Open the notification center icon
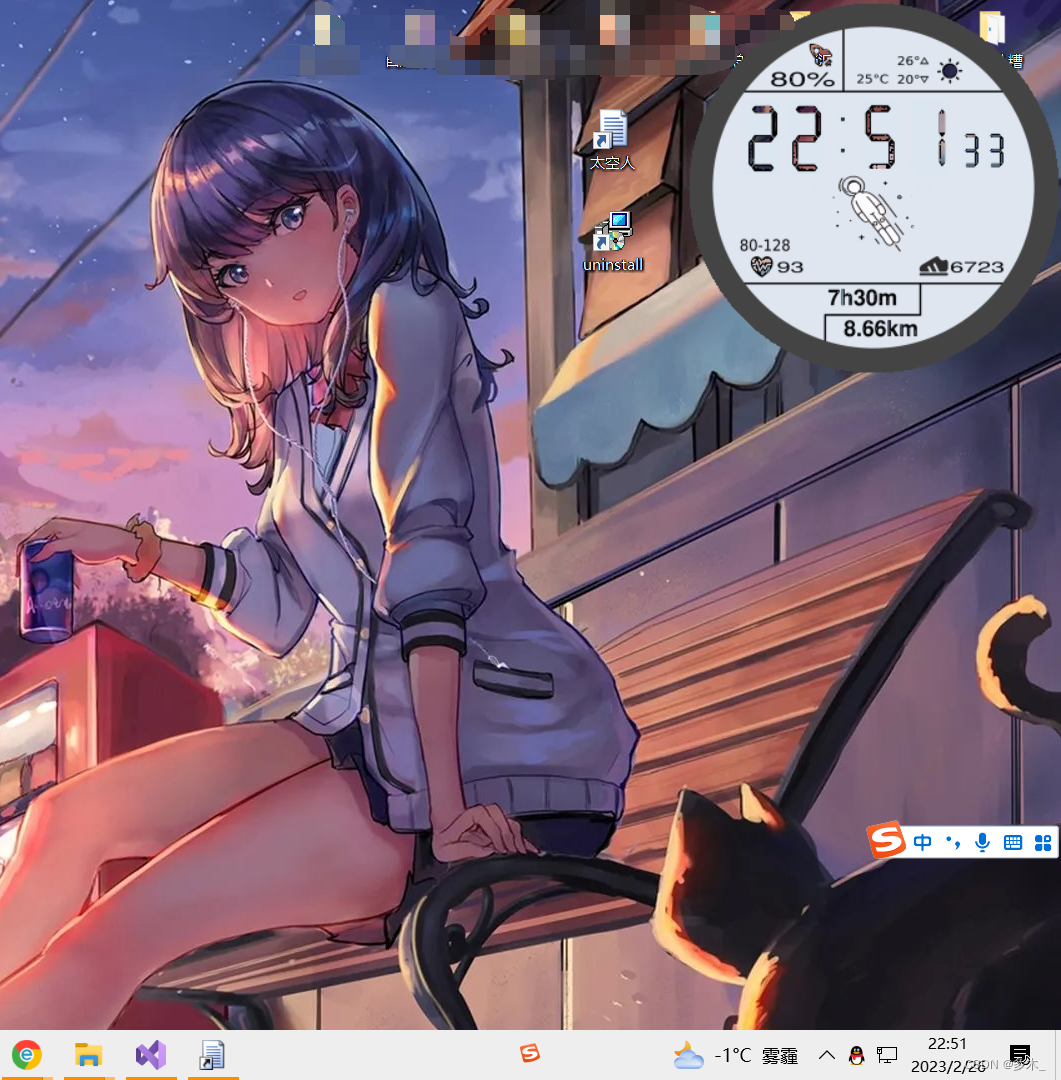 (x=1020, y=1055)
